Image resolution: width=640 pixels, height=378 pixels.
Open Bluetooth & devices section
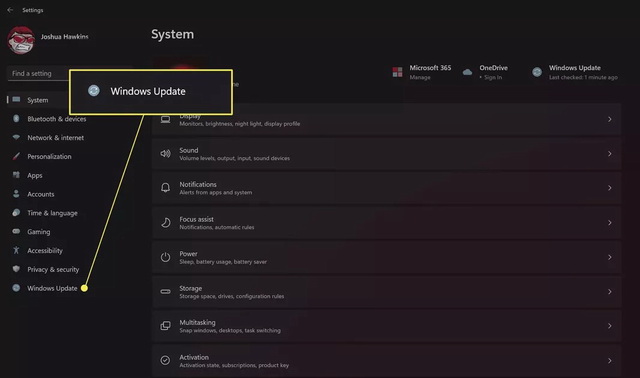(x=57, y=119)
